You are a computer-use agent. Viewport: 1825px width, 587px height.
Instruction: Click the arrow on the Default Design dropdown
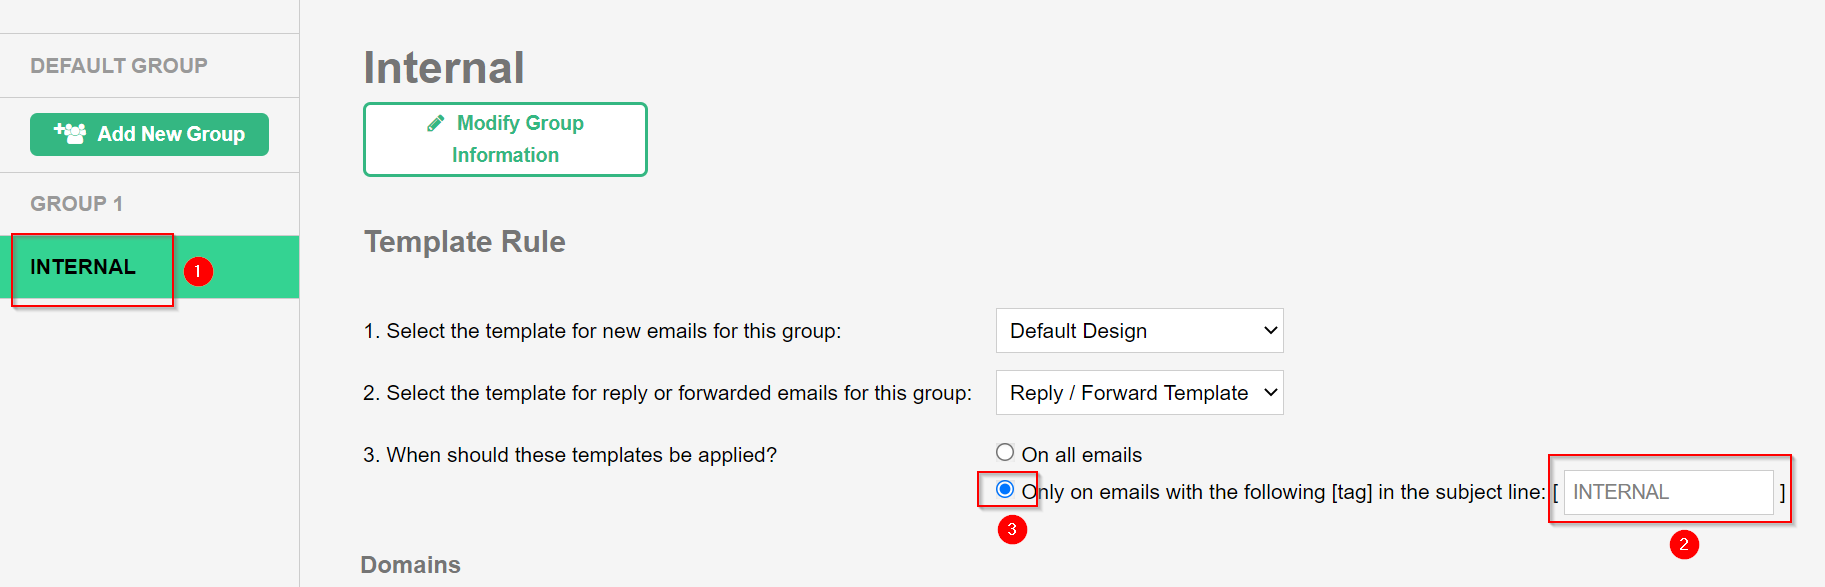[x=1270, y=331]
